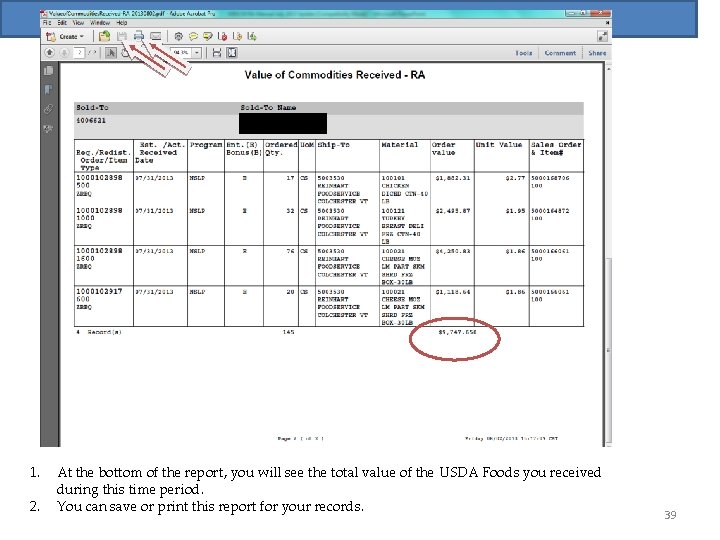The image size is (720, 540).
Task: Open the Window menu
Action: 100,22
